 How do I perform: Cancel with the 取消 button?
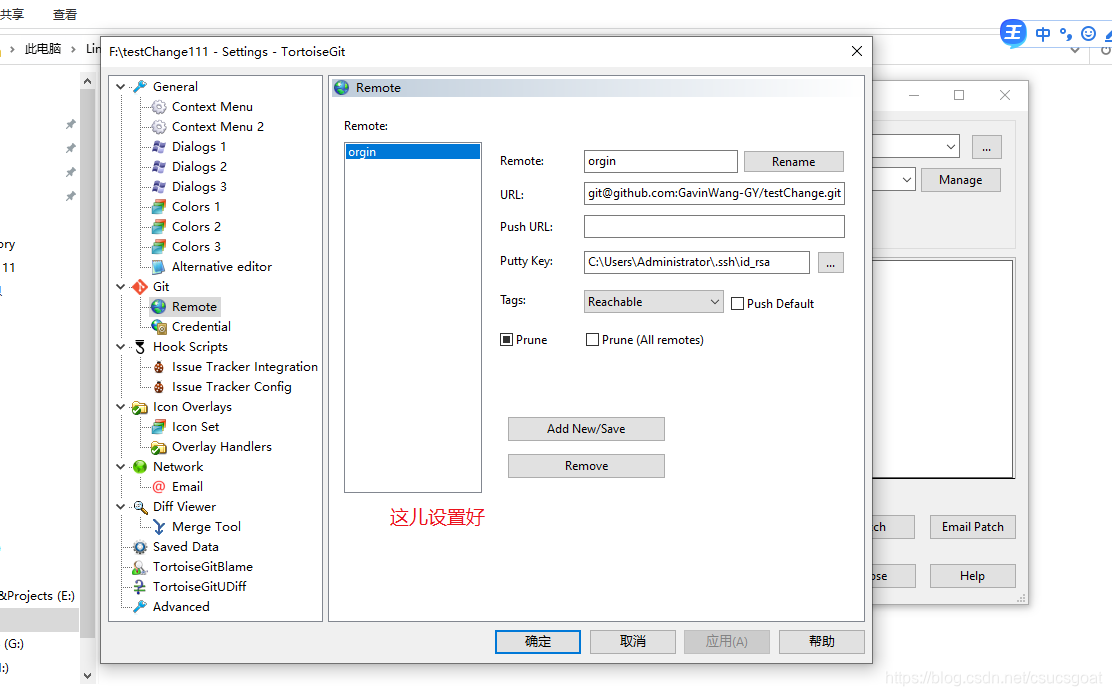tap(633, 641)
